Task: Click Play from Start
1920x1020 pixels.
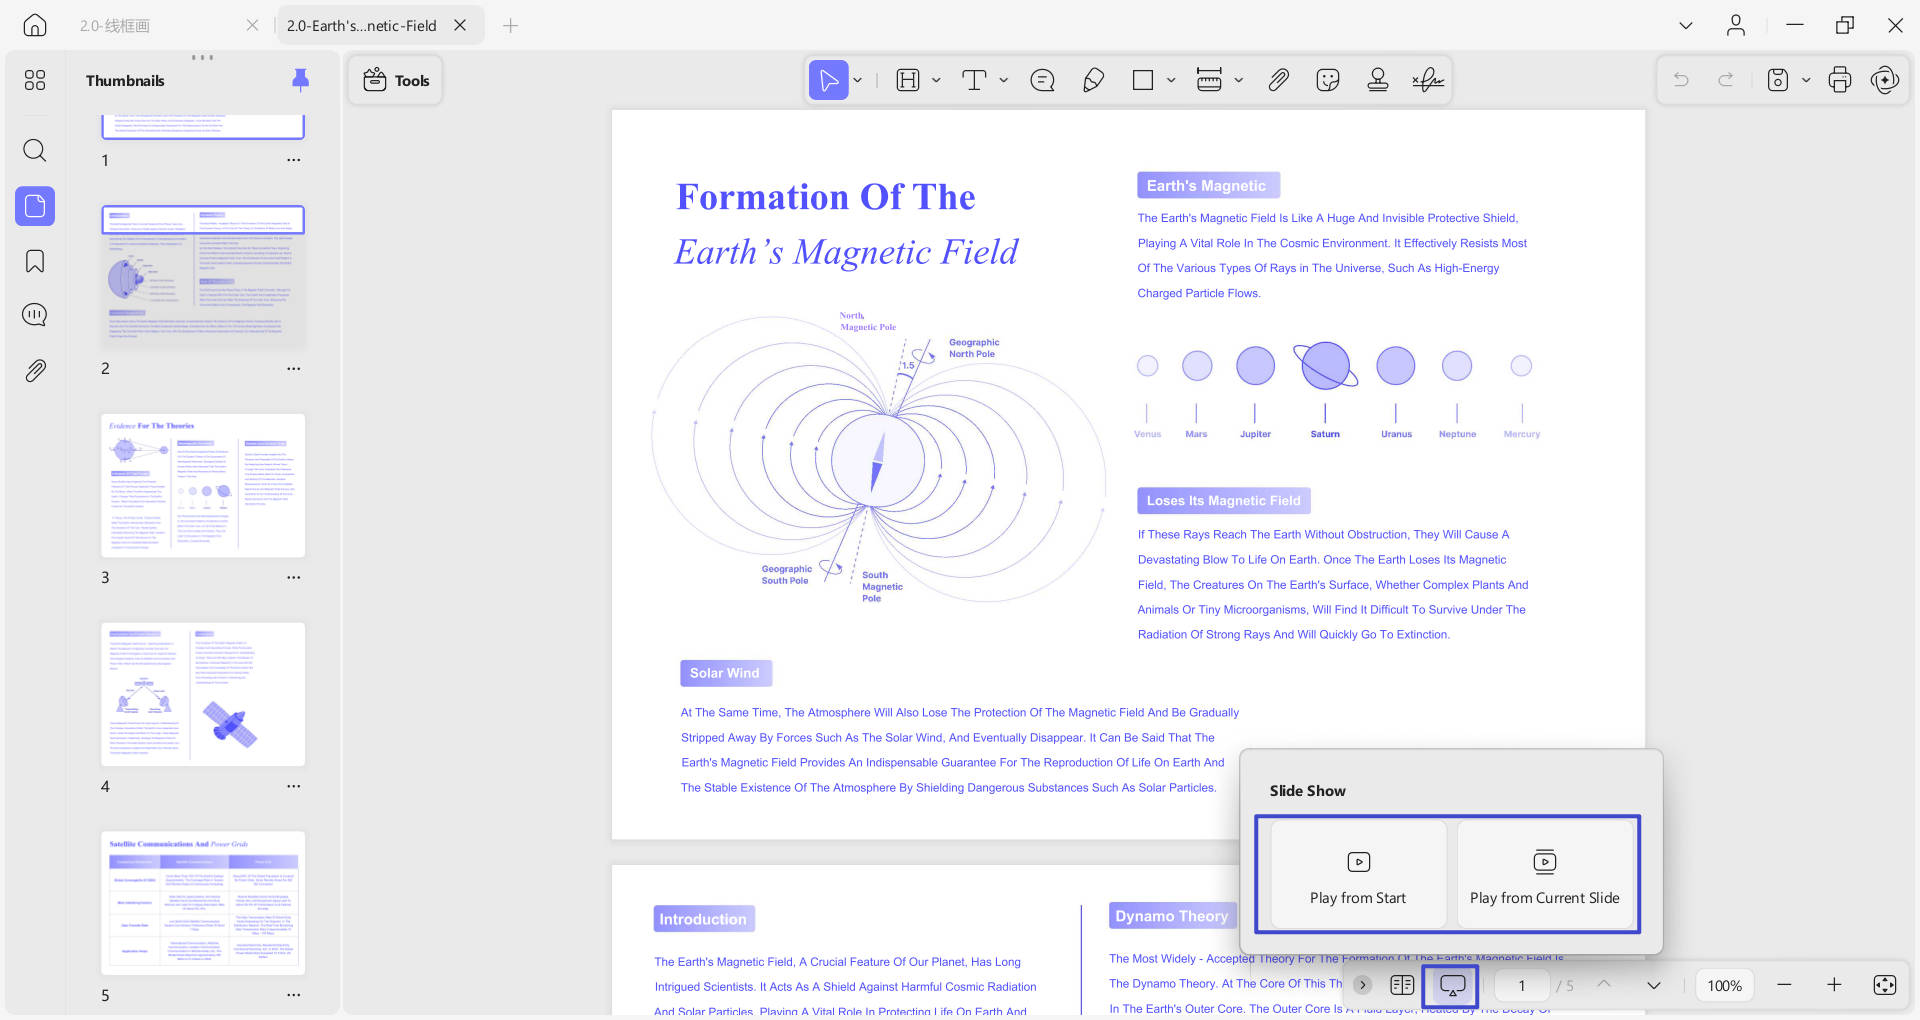Action: click(x=1358, y=875)
